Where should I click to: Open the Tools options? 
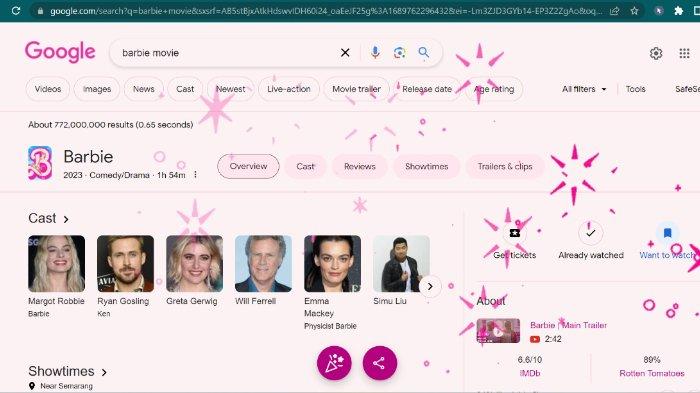point(635,89)
